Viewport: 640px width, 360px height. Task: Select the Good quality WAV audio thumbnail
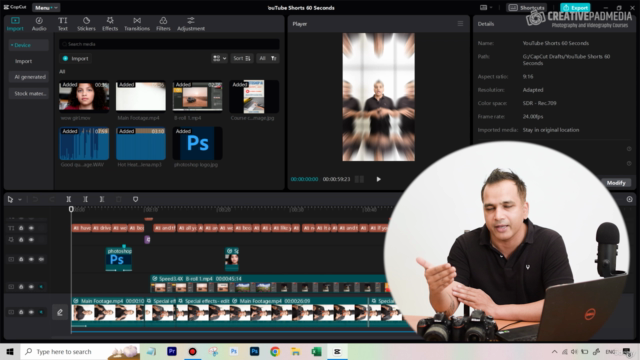[x=84, y=143]
